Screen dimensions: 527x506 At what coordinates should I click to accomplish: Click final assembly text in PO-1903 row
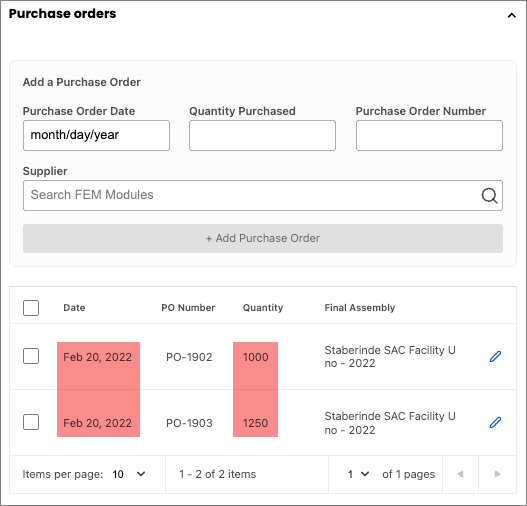(x=390, y=423)
